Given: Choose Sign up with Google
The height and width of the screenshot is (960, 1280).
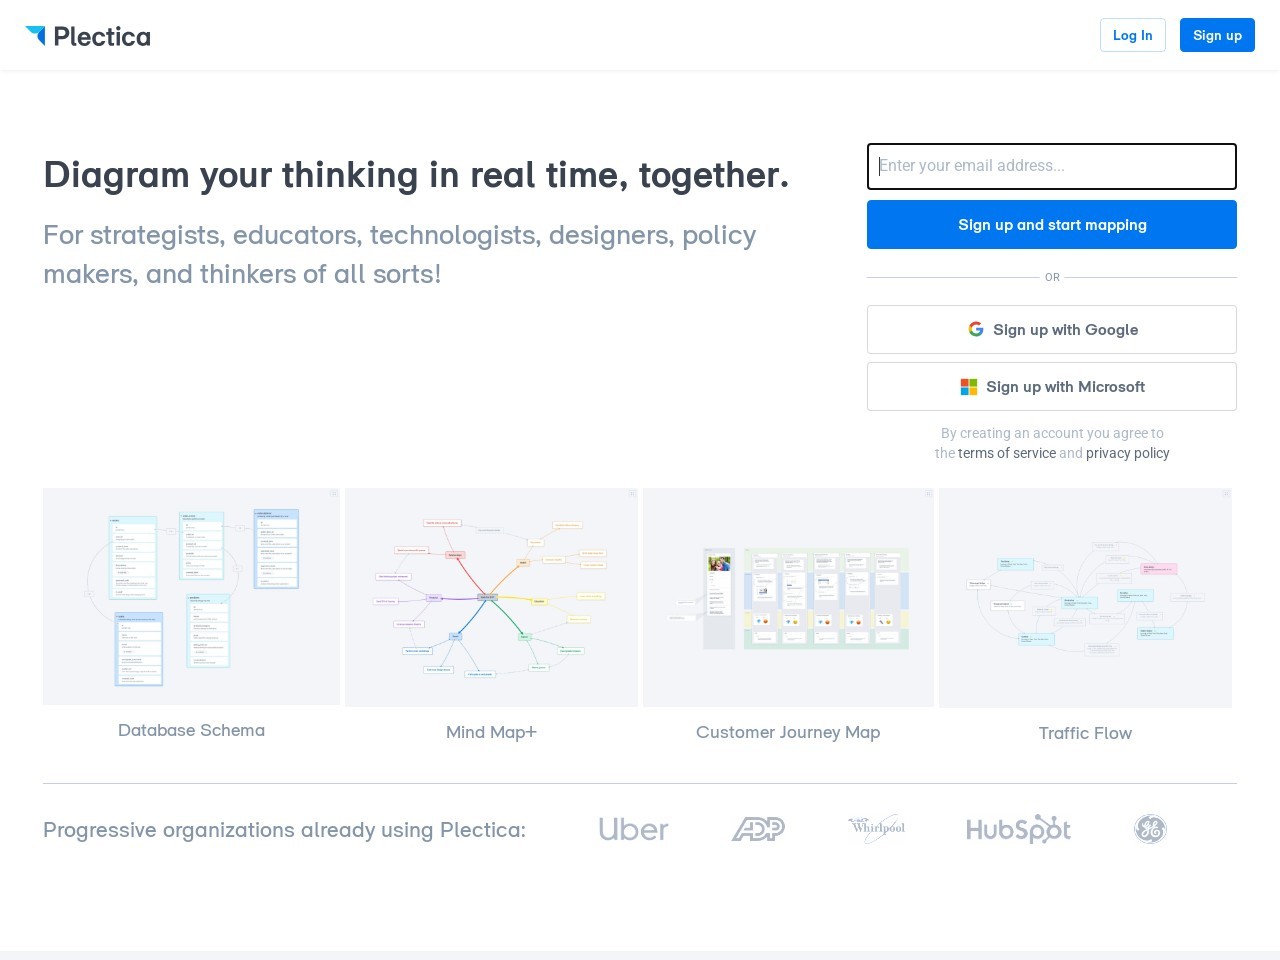Looking at the screenshot, I should pyautogui.click(x=1051, y=330).
